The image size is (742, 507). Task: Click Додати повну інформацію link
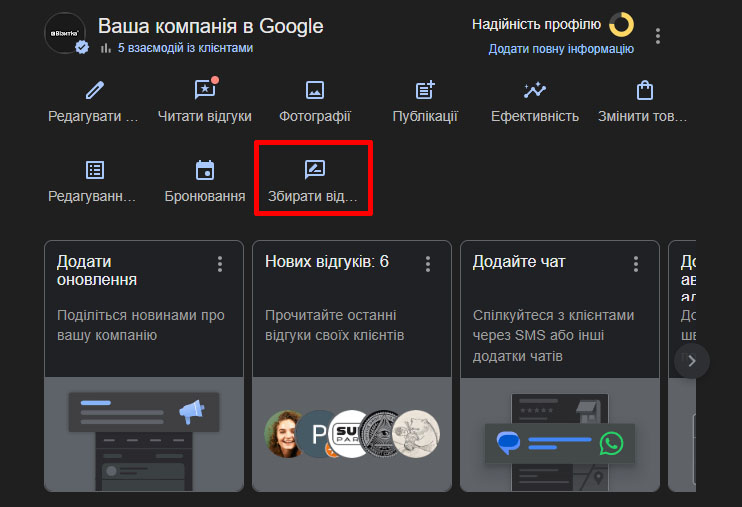pyautogui.click(x=561, y=49)
